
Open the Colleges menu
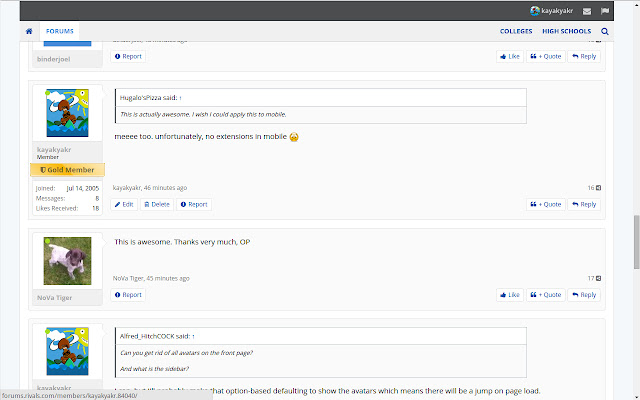pyautogui.click(x=516, y=31)
